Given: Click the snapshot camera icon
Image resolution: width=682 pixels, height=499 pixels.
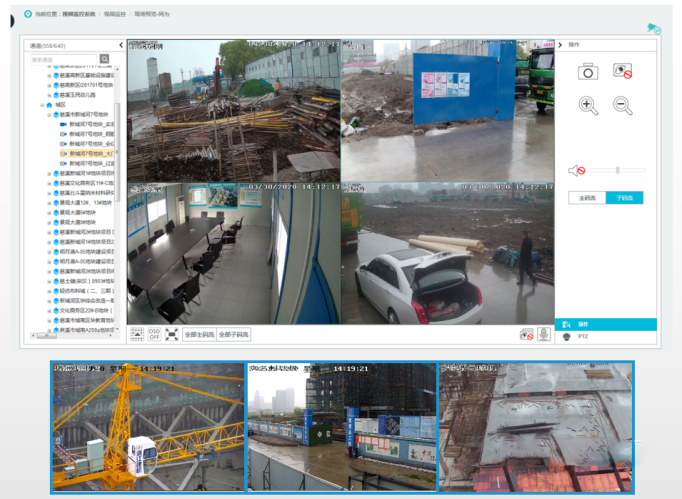Looking at the screenshot, I should 588,71.
